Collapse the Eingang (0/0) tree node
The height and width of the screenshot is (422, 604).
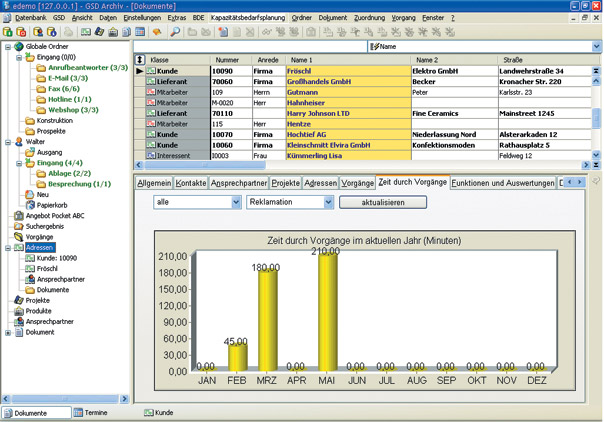coord(19,58)
